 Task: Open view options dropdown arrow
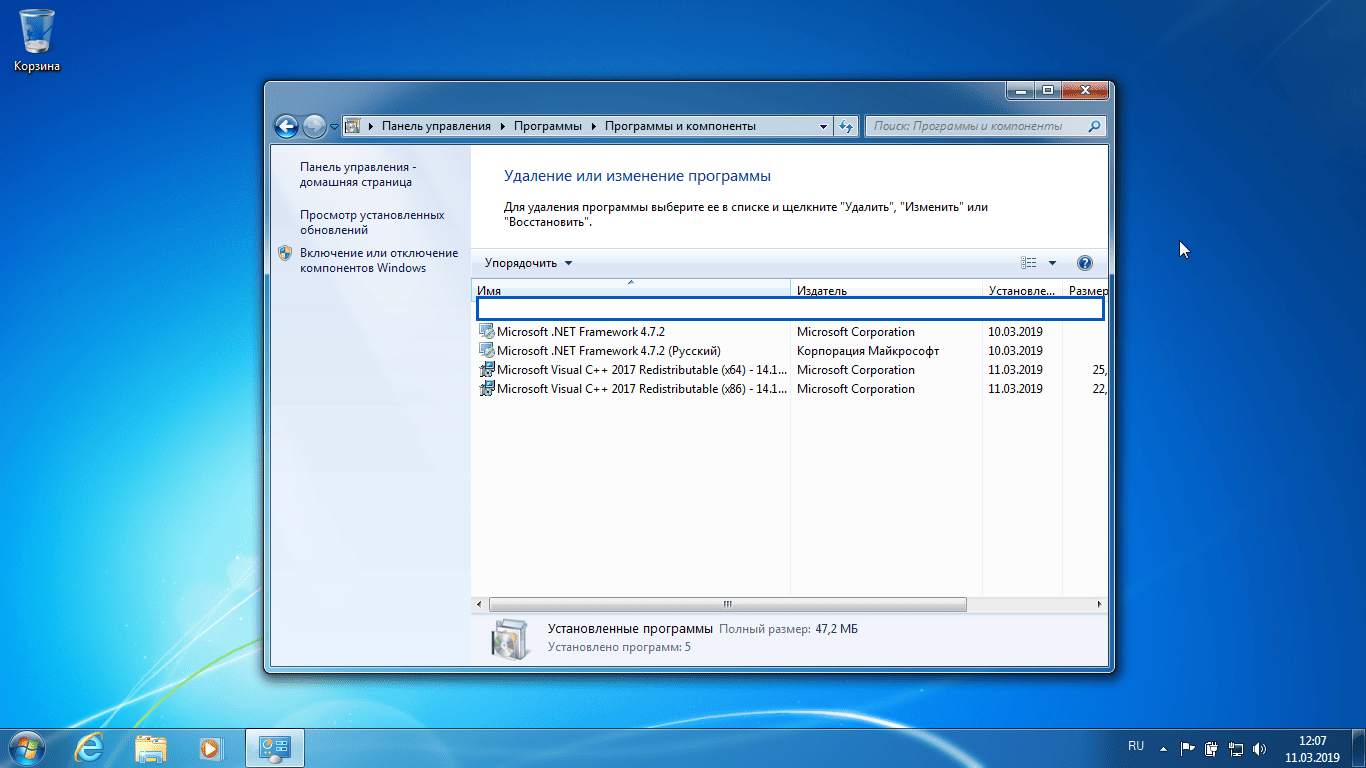pyautogui.click(x=1052, y=263)
